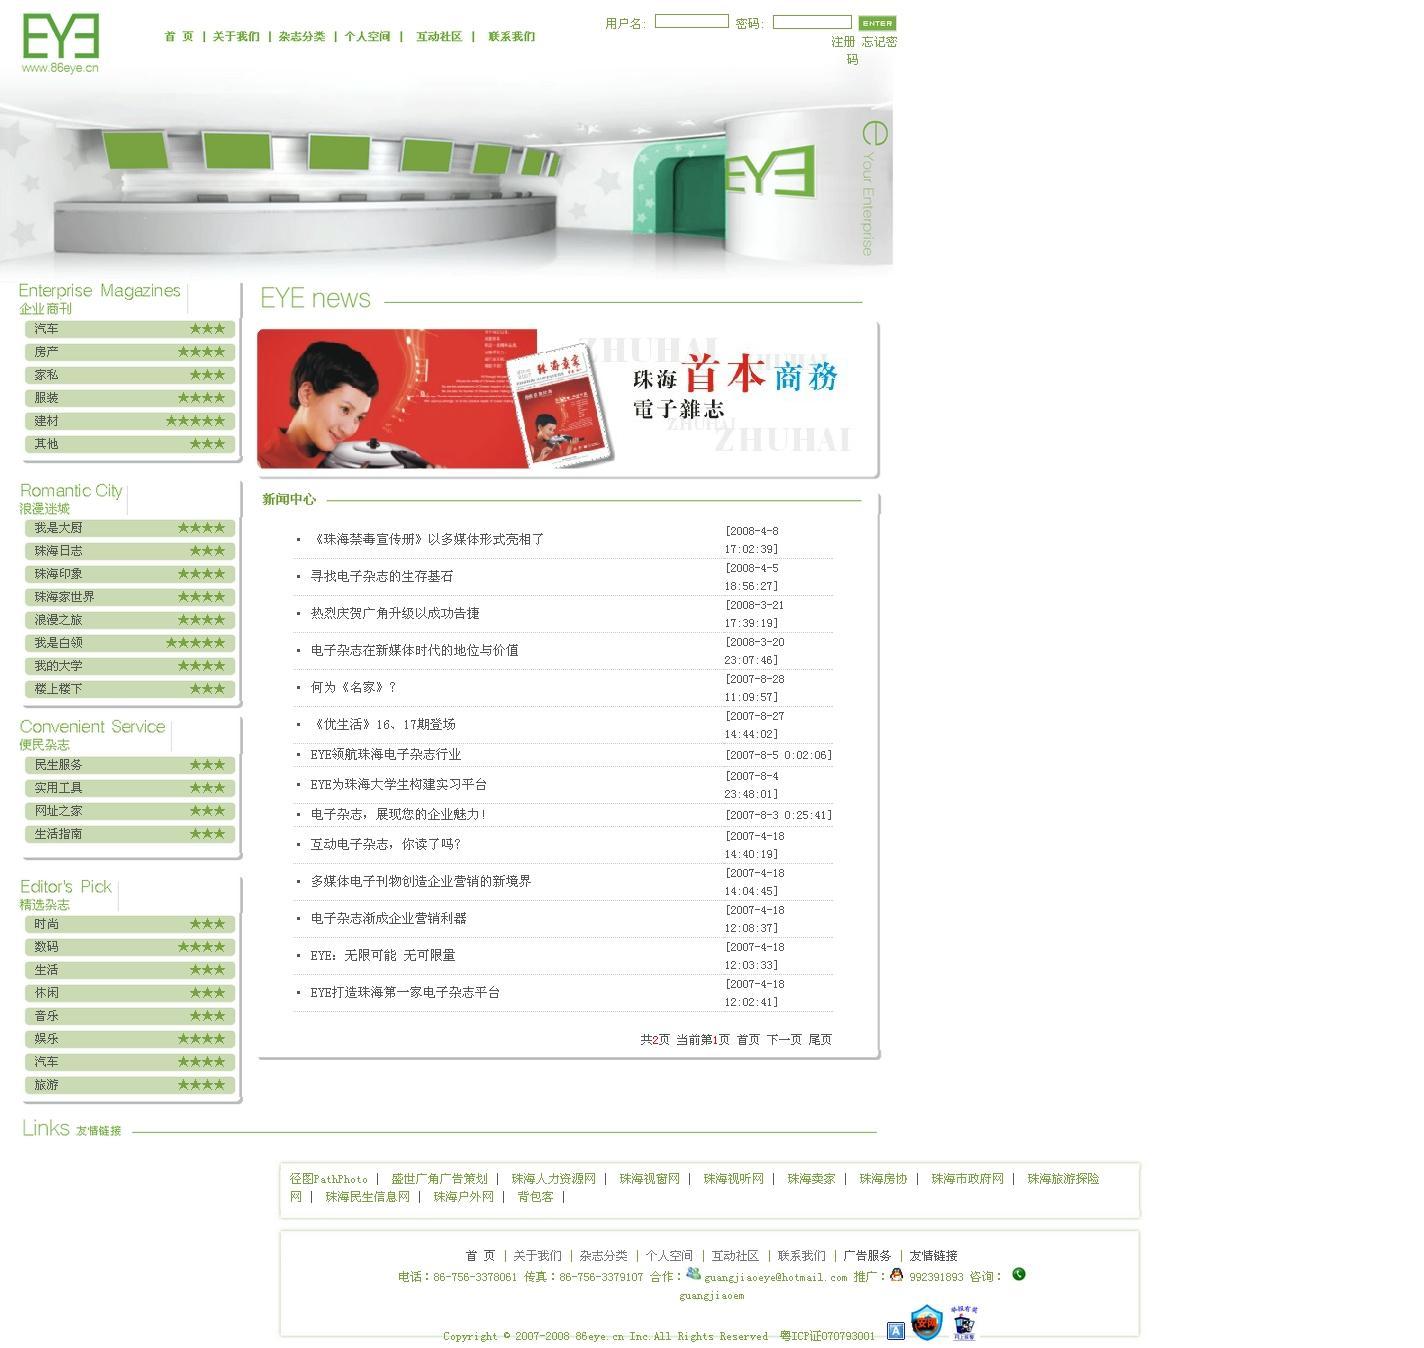Open 关于我们 in the top navigation
1424x1348 pixels.
tap(236, 37)
